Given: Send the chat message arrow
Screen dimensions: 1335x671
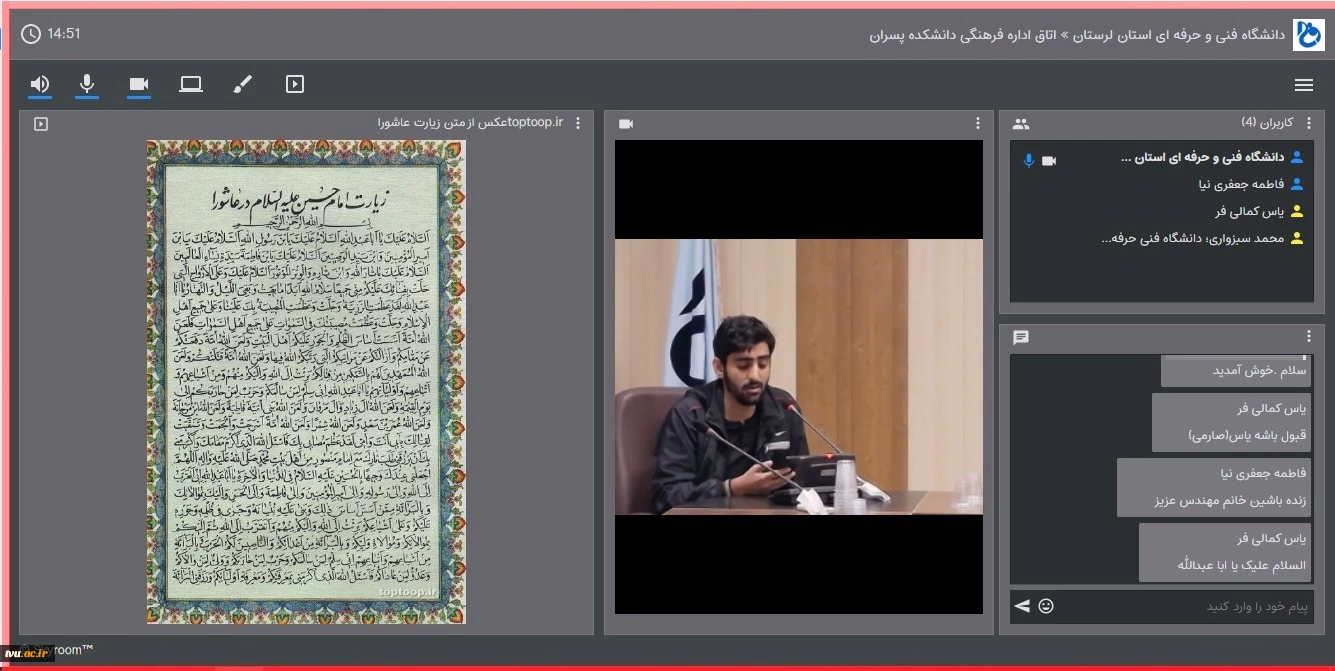Looking at the screenshot, I should coord(1022,606).
